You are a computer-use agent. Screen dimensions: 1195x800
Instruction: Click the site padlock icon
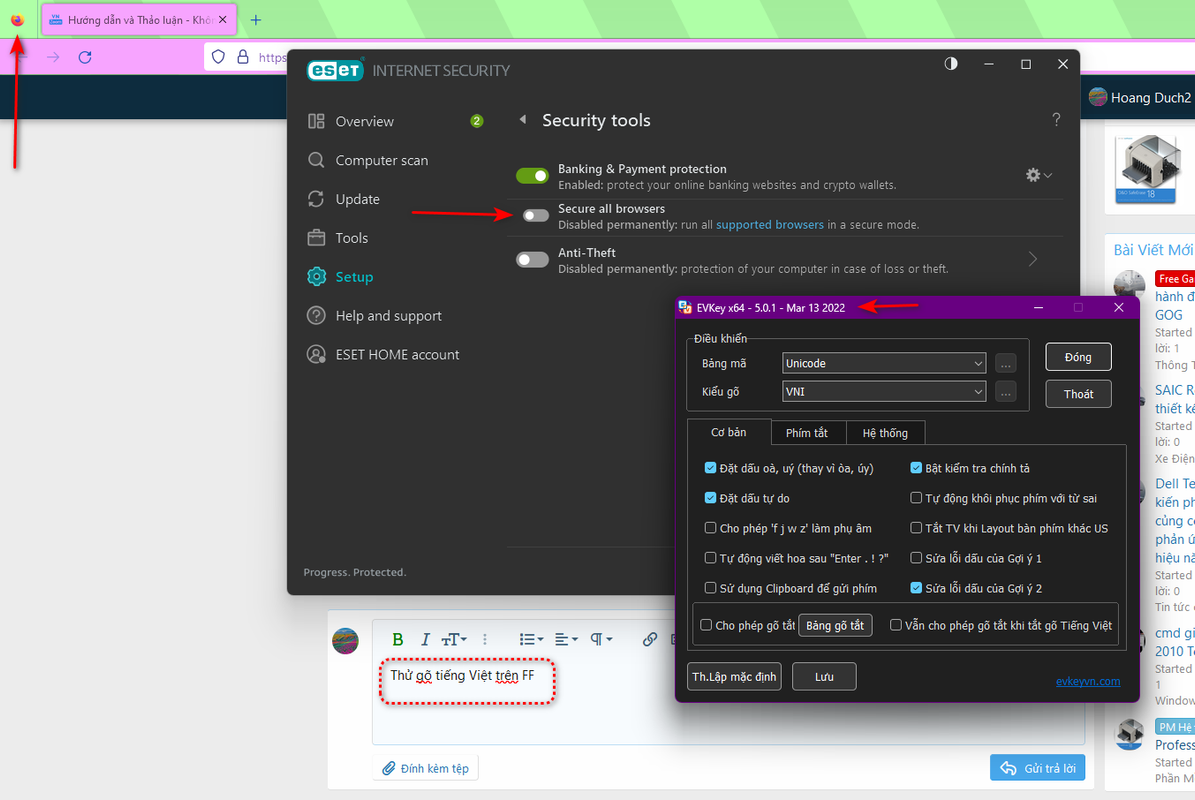pyautogui.click(x=243, y=57)
